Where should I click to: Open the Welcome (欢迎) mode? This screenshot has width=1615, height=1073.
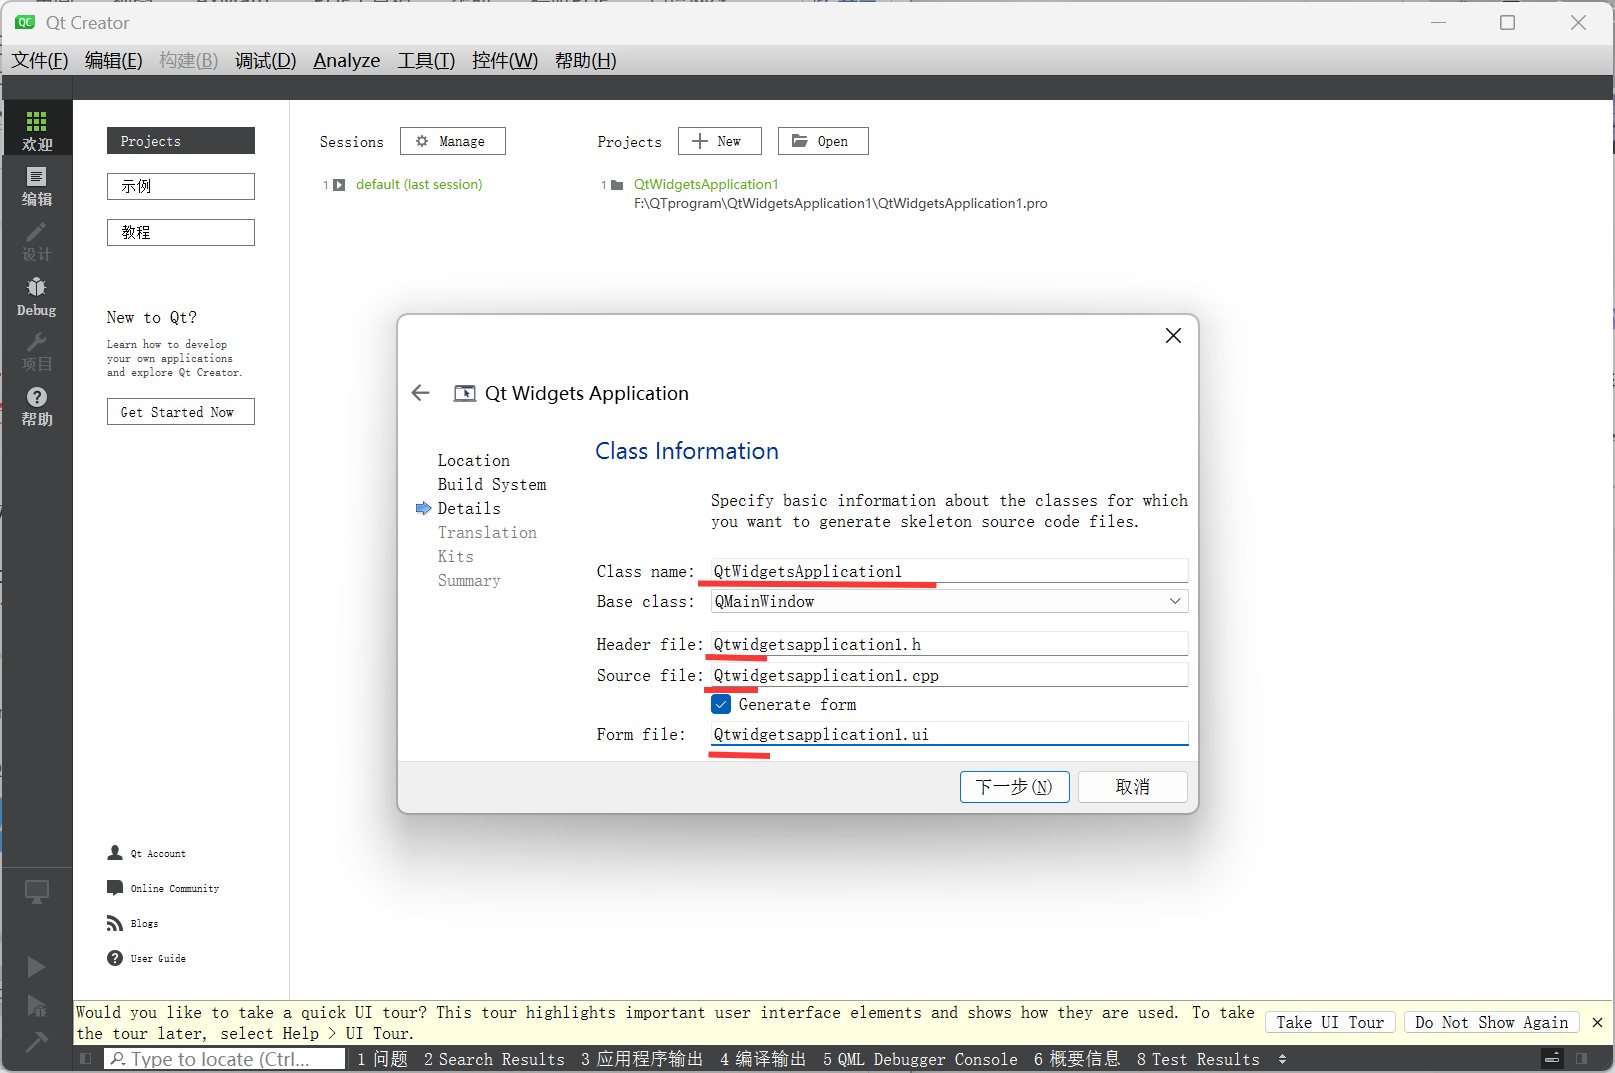[x=37, y=130]
